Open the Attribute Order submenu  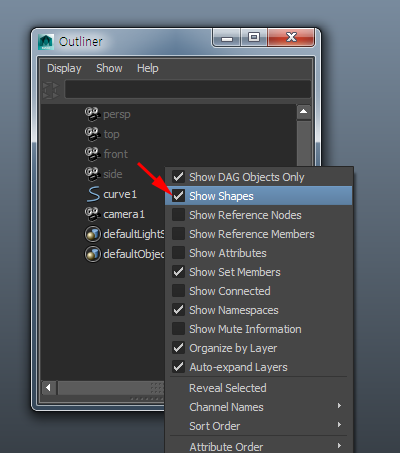tap(259, 446)
